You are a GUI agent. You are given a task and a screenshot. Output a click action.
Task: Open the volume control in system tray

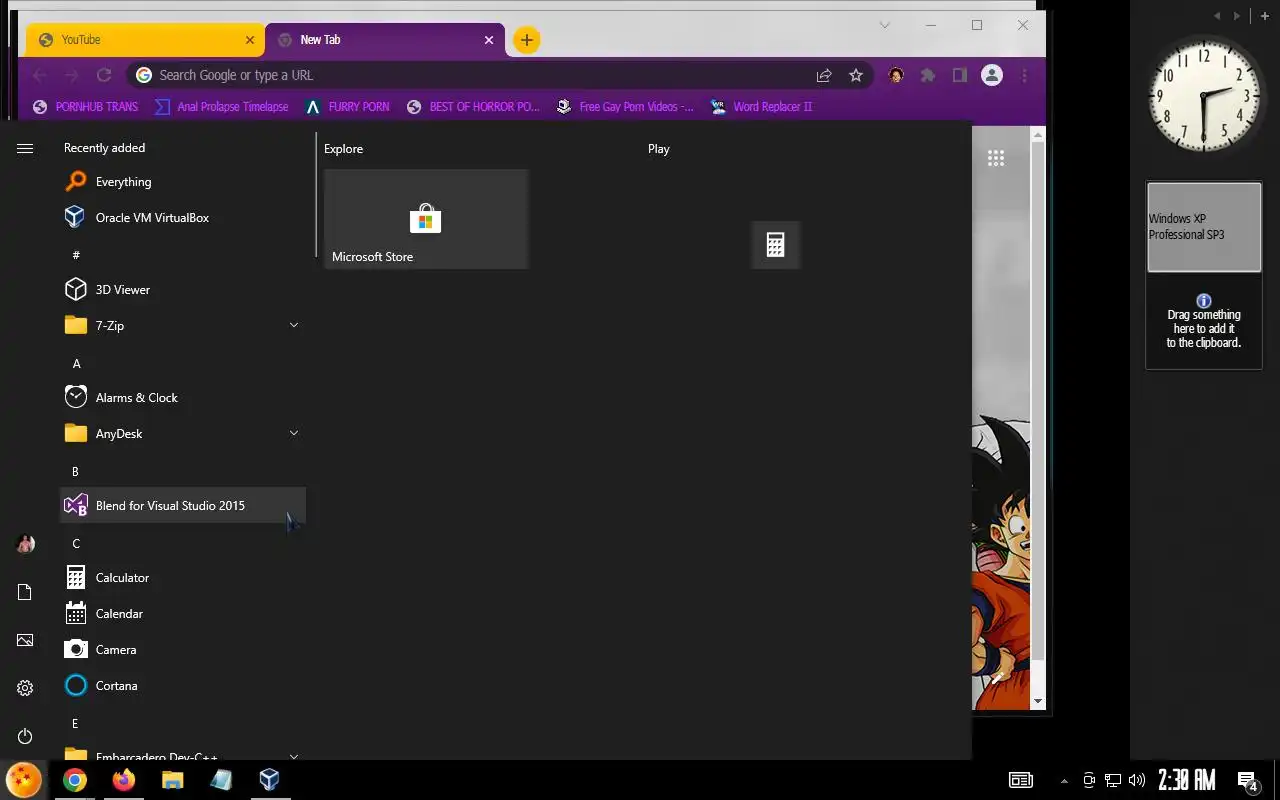point(1137,780)
